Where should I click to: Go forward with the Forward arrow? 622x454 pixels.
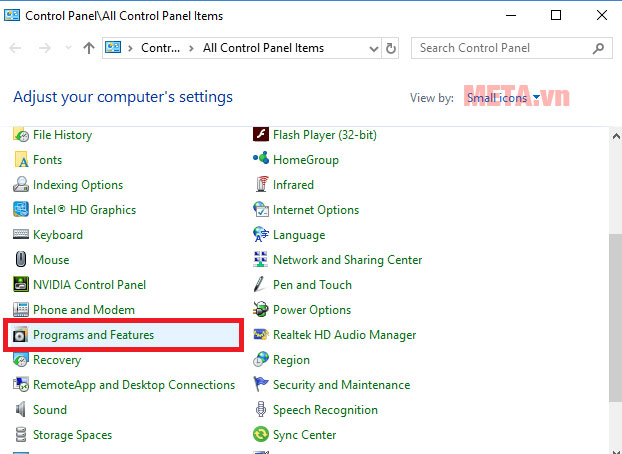point(45,48)
